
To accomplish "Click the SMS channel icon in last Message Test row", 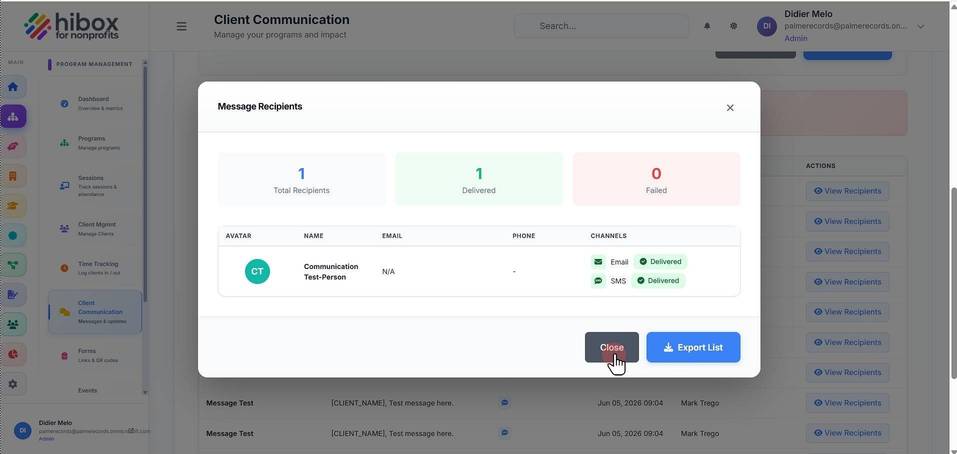I will coord(504,433).
